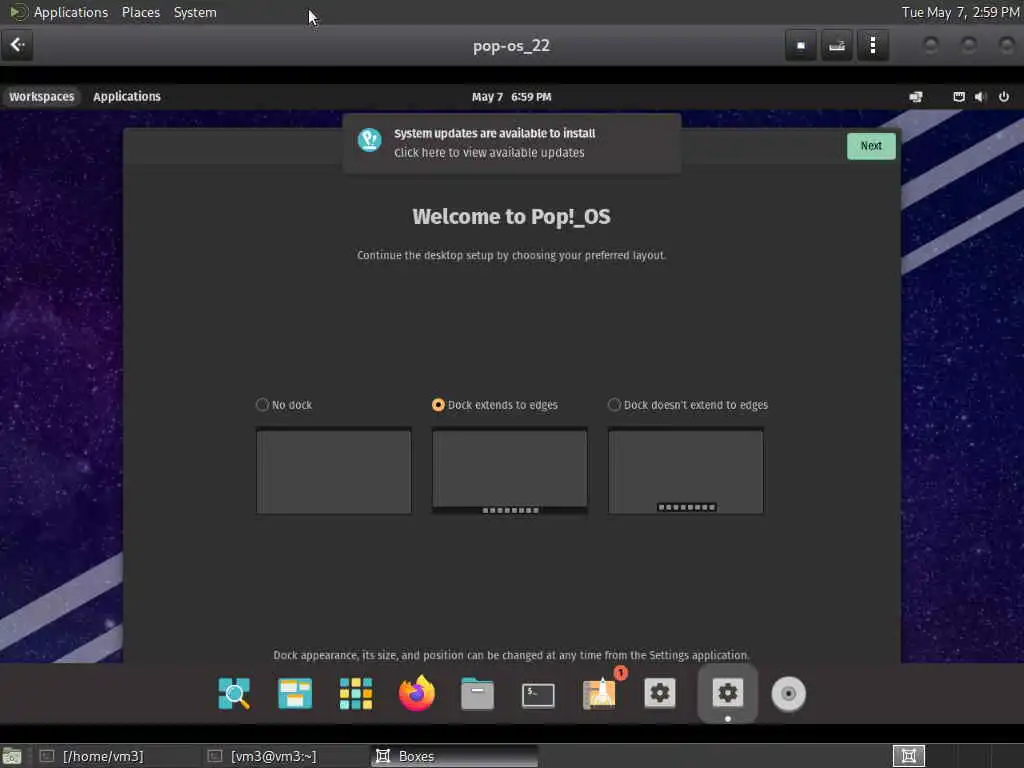Open the volume speaker tray icon

[980, 97]
